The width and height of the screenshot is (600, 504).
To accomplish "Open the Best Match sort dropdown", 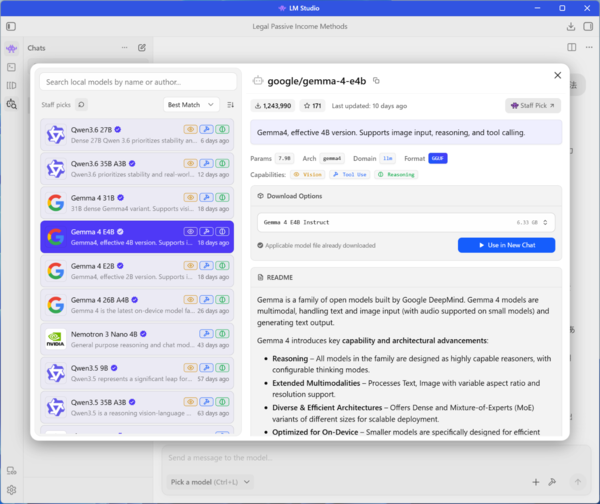I will pyautogui.click(x=191, y=104).
